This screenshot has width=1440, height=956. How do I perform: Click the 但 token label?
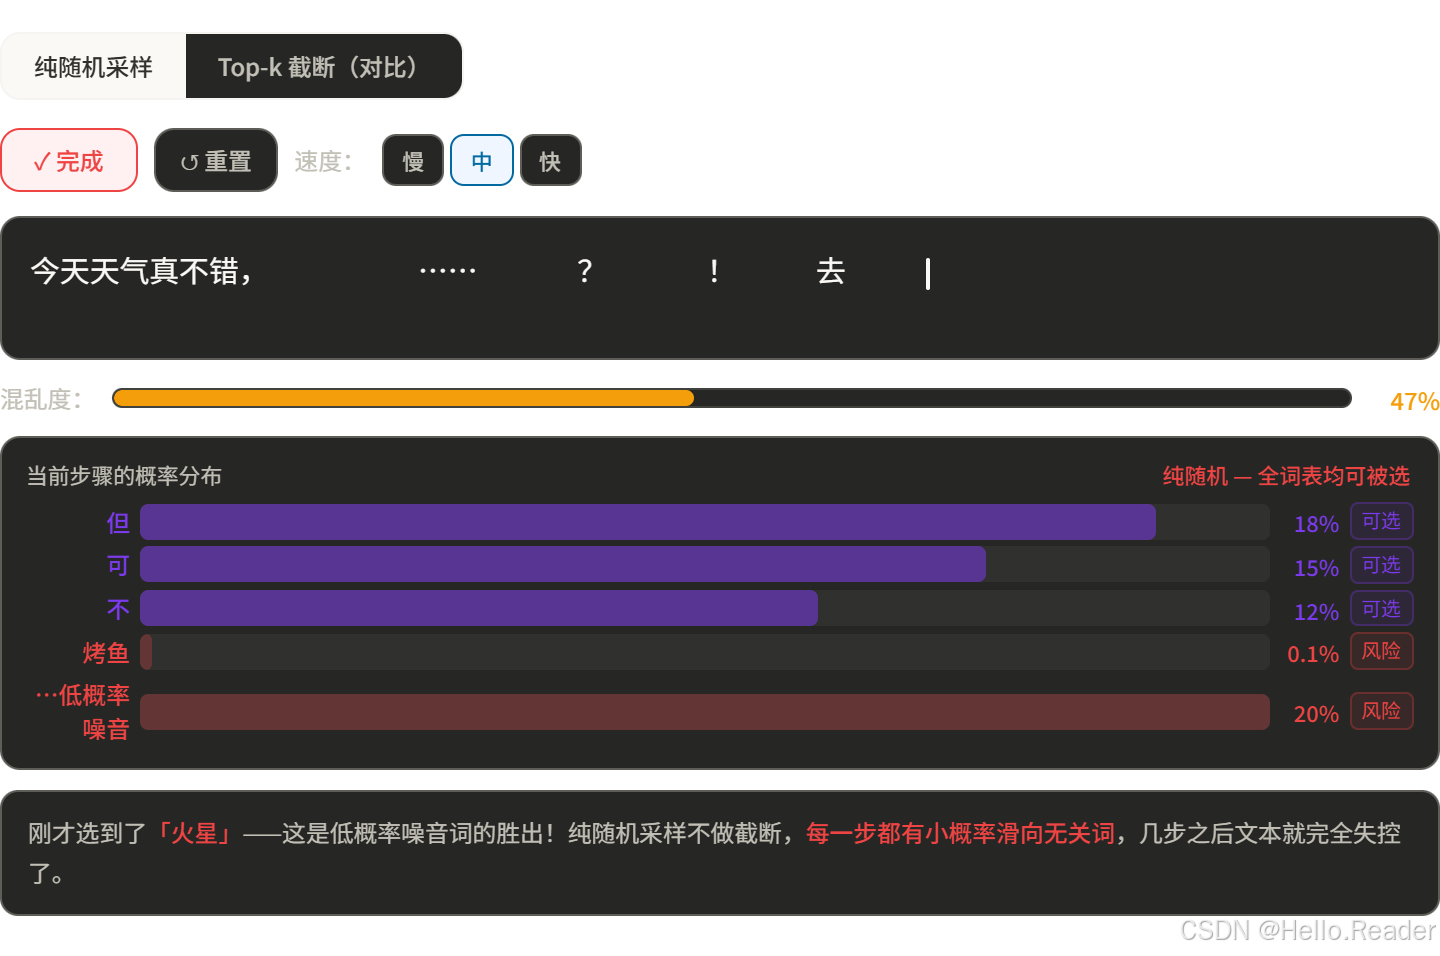pos(118,523)
